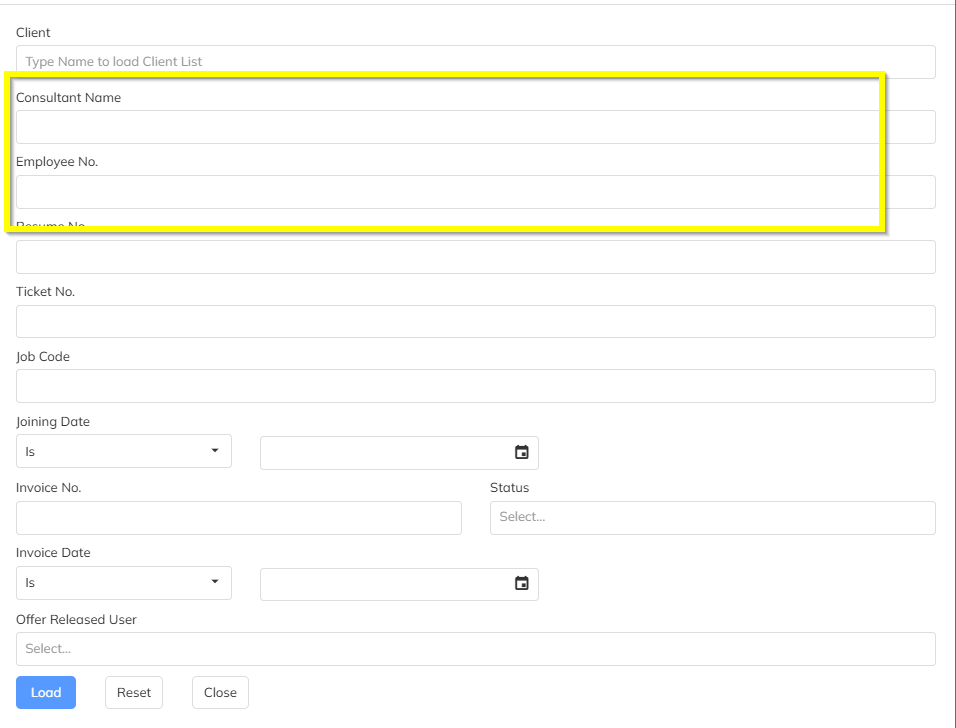
Task: Click the 'Offer Released User' label text
Action: pos(76,619)
